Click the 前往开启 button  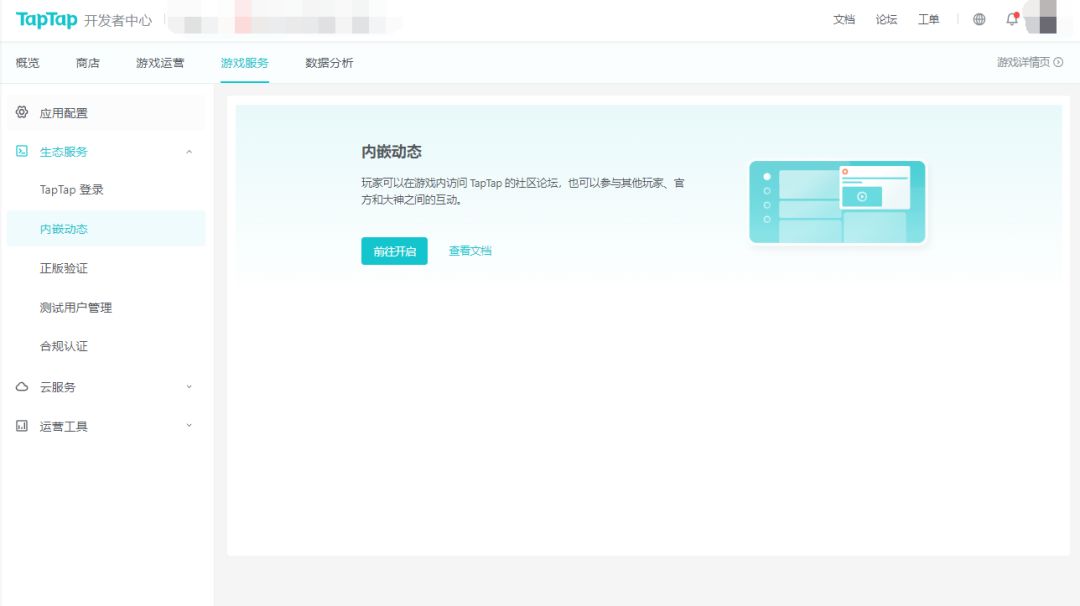click(x=394, y=251)
